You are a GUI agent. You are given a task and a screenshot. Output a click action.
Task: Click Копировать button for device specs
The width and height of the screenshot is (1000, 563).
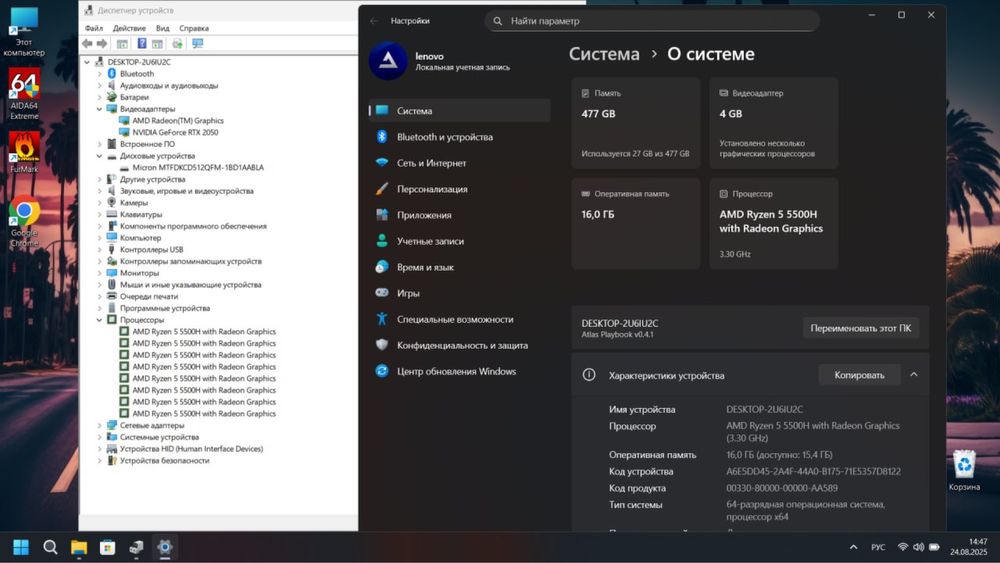pos(859,375)
